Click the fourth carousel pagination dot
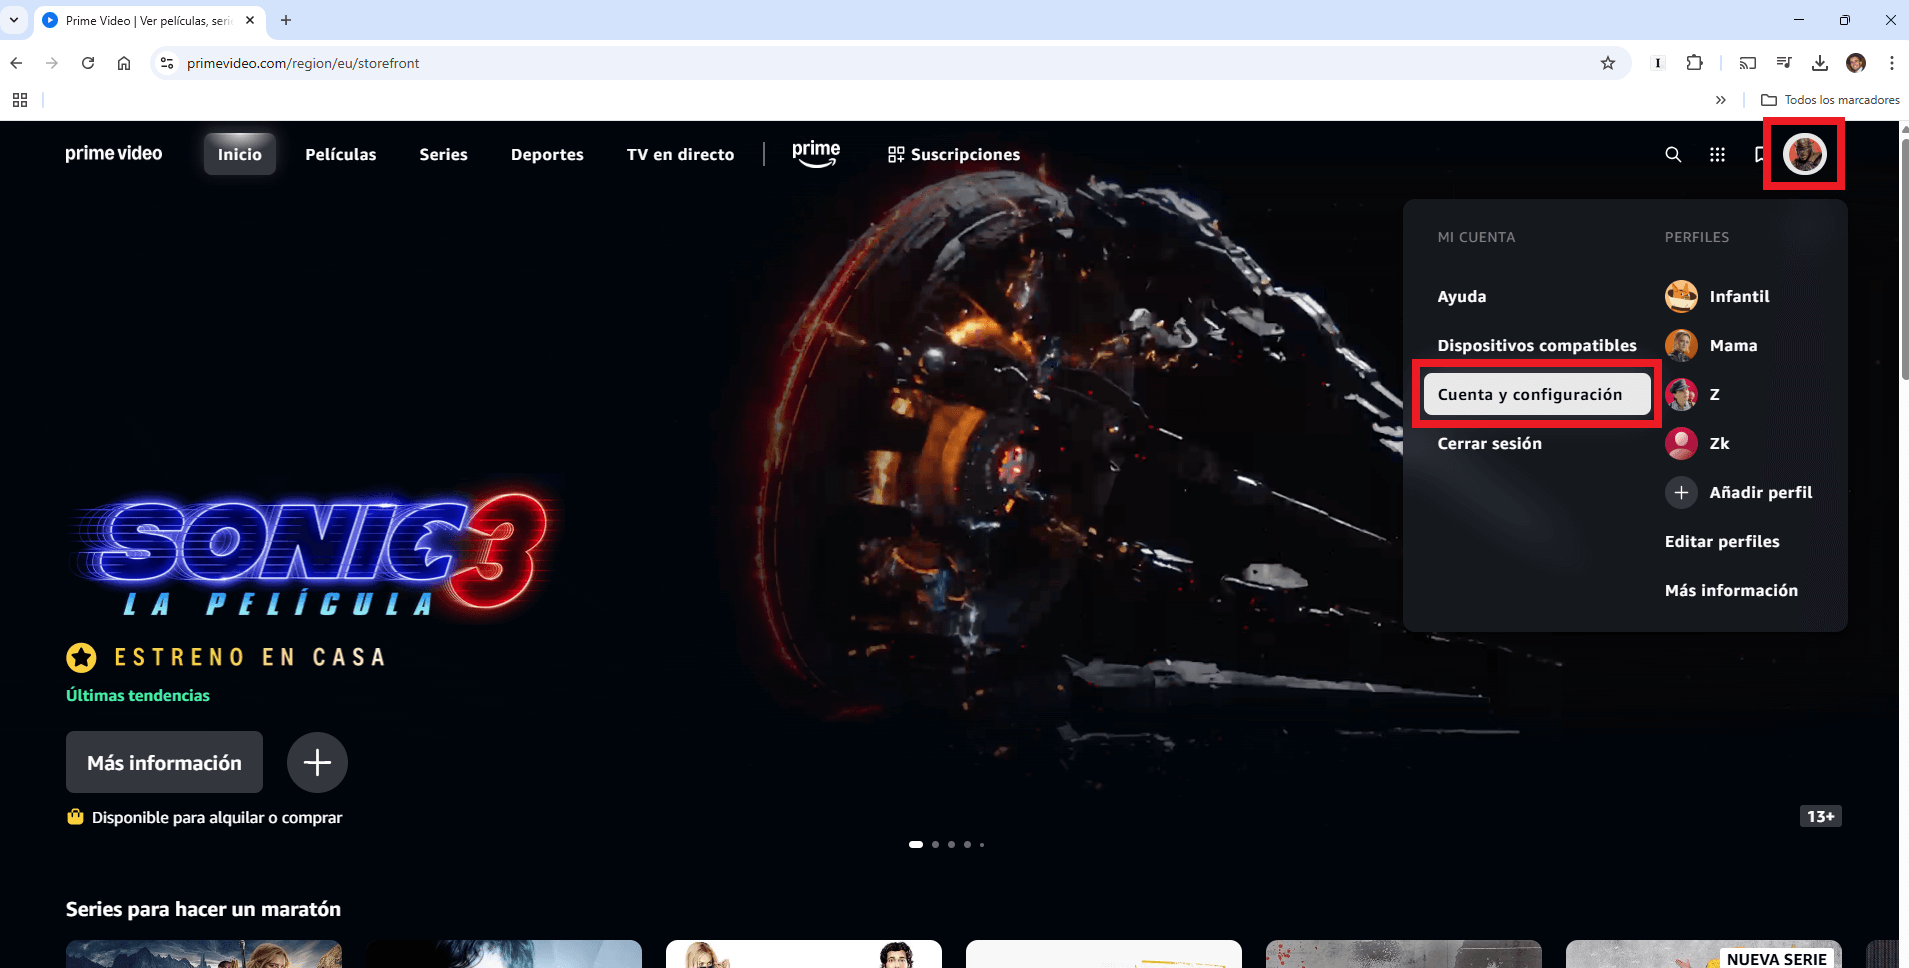1909x968 pixels. pos(967,844)
